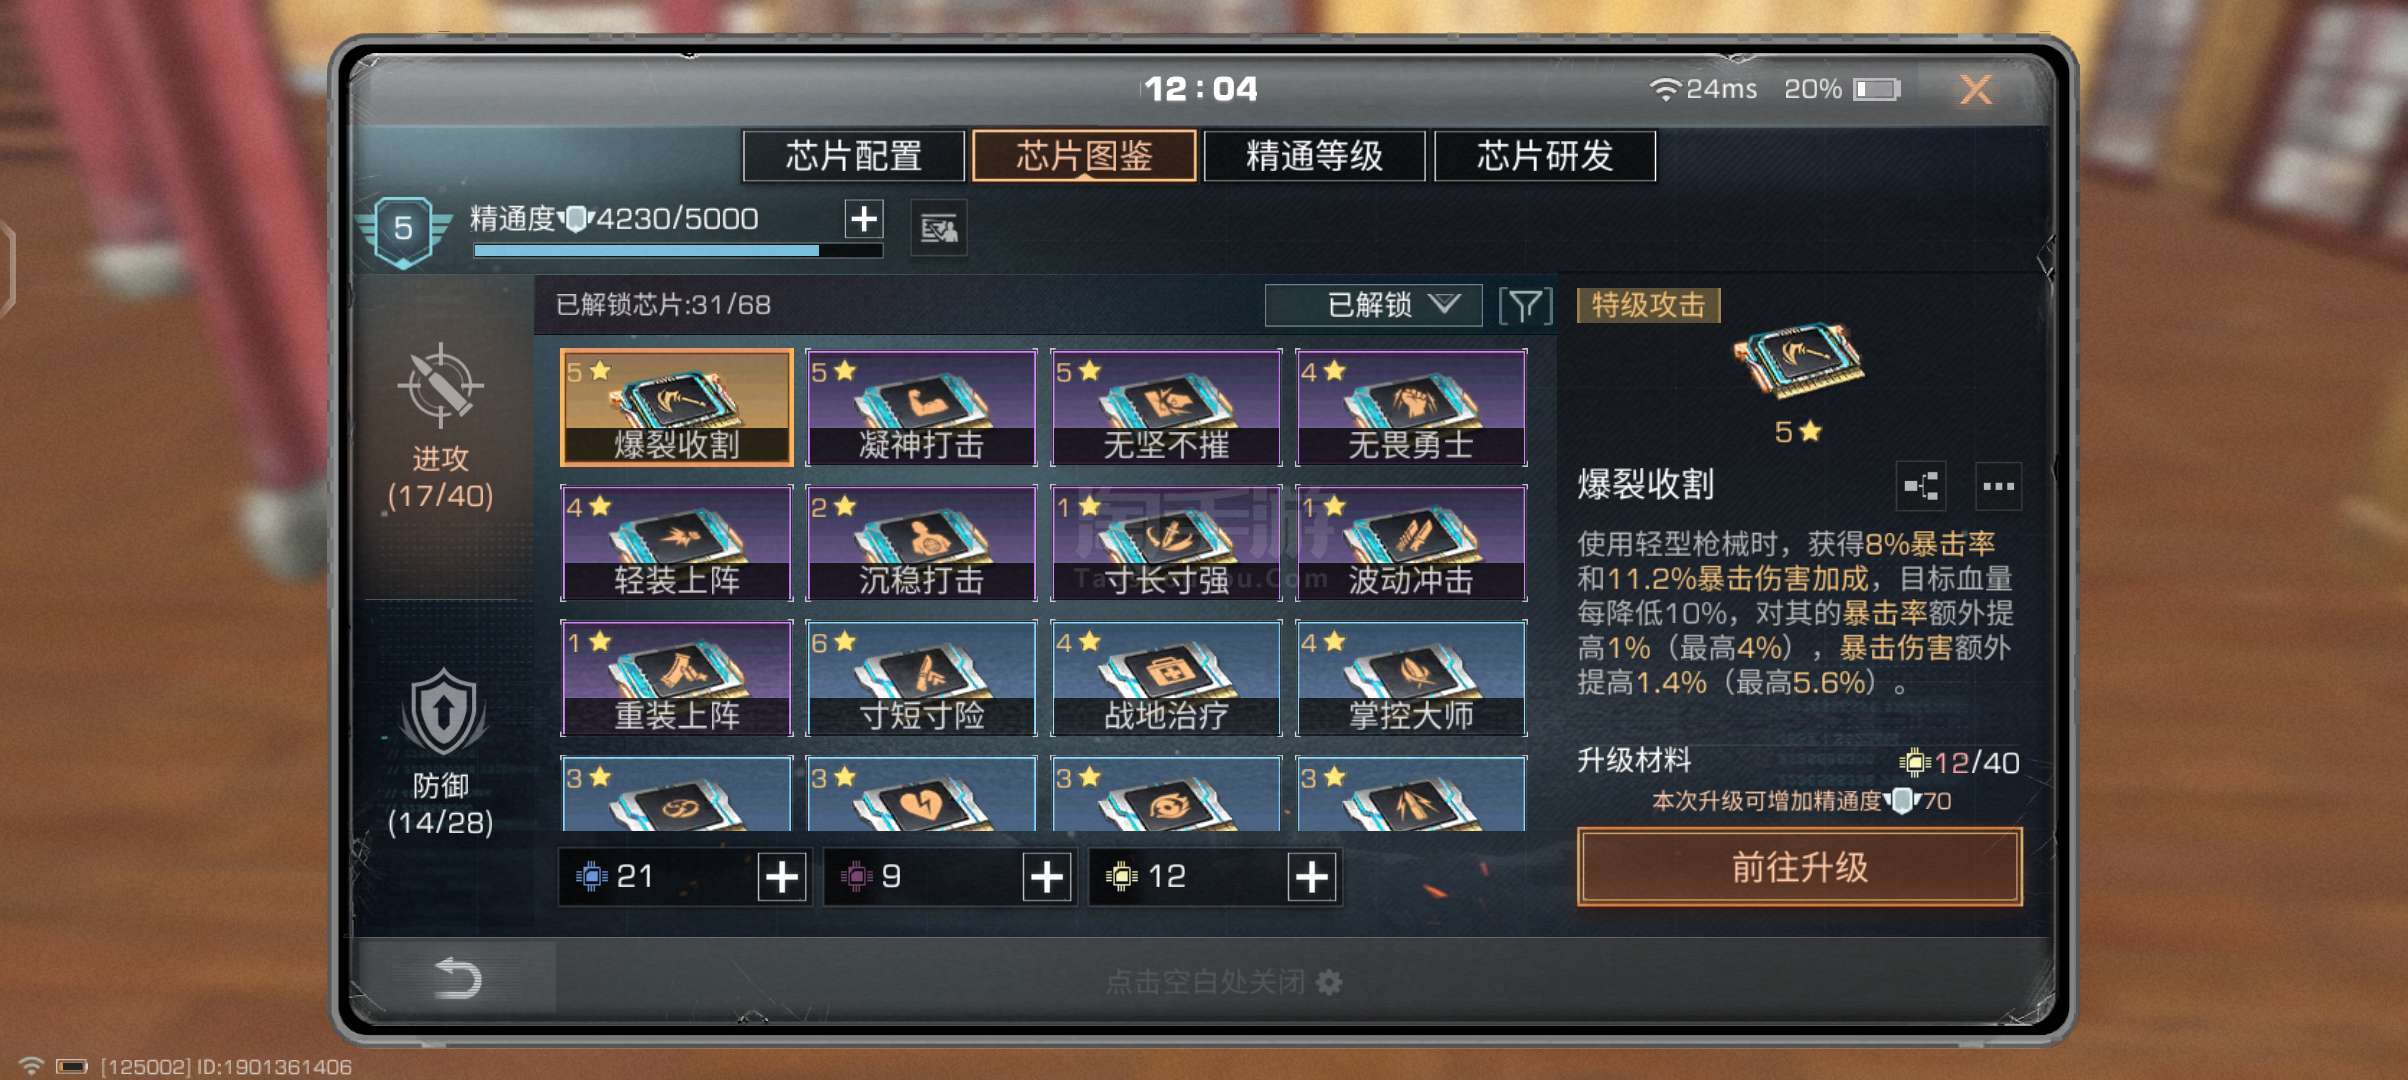Screen dimensions: 2408x1080
Task: Select the 进攻 attack category icon
Action: click(x=440, y=385)
